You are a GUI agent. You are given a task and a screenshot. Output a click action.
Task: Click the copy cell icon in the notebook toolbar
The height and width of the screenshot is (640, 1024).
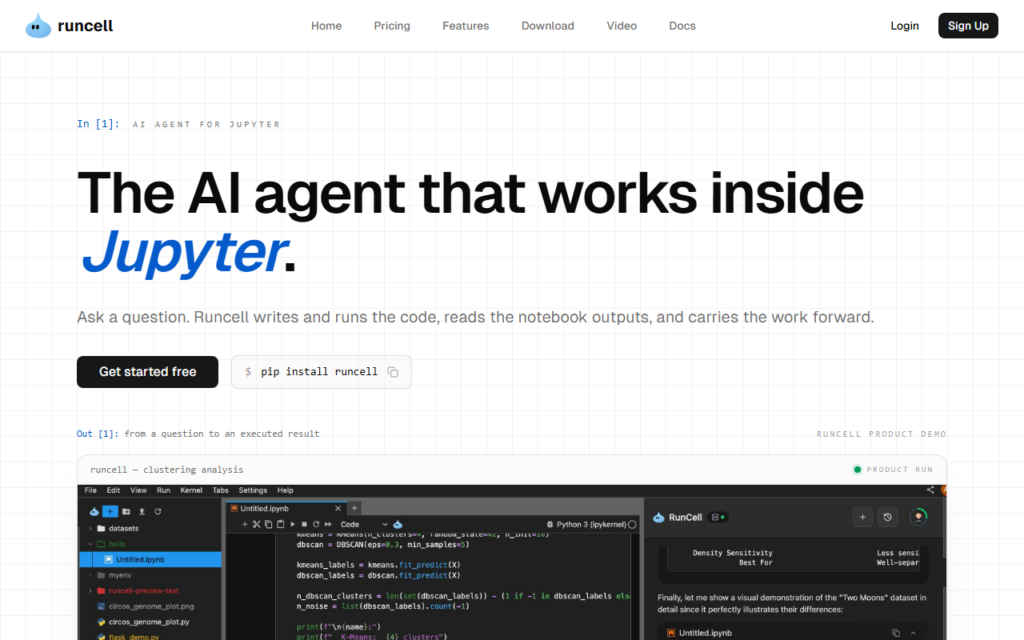tap(268, 524)
